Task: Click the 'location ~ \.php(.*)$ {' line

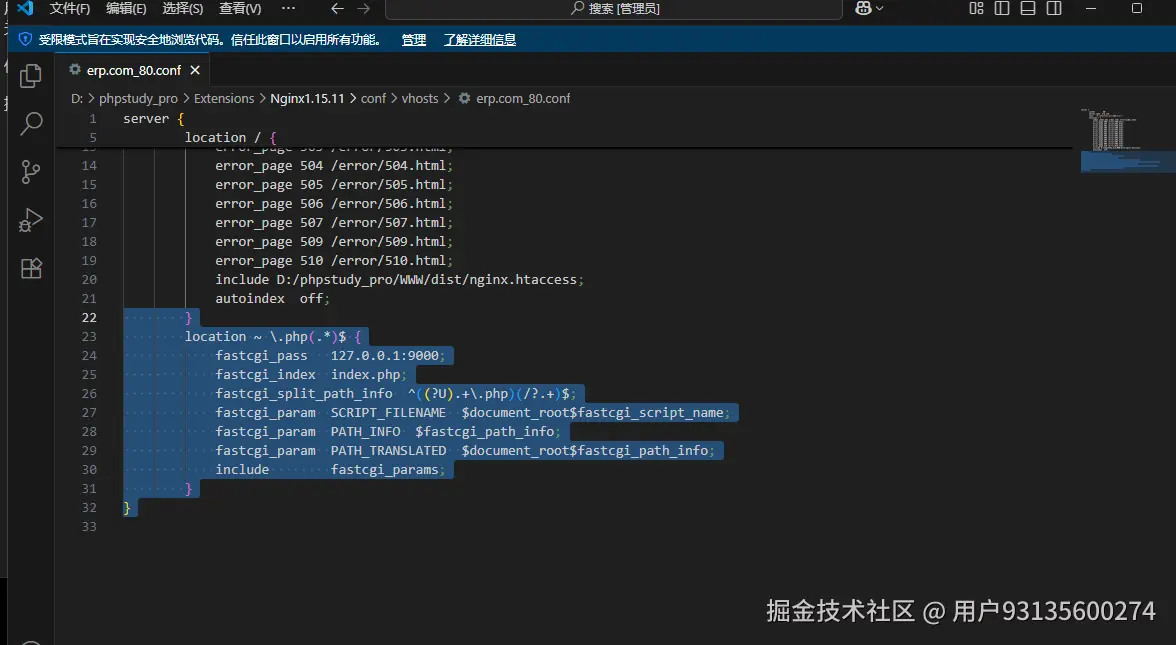Action: (273, 337)
